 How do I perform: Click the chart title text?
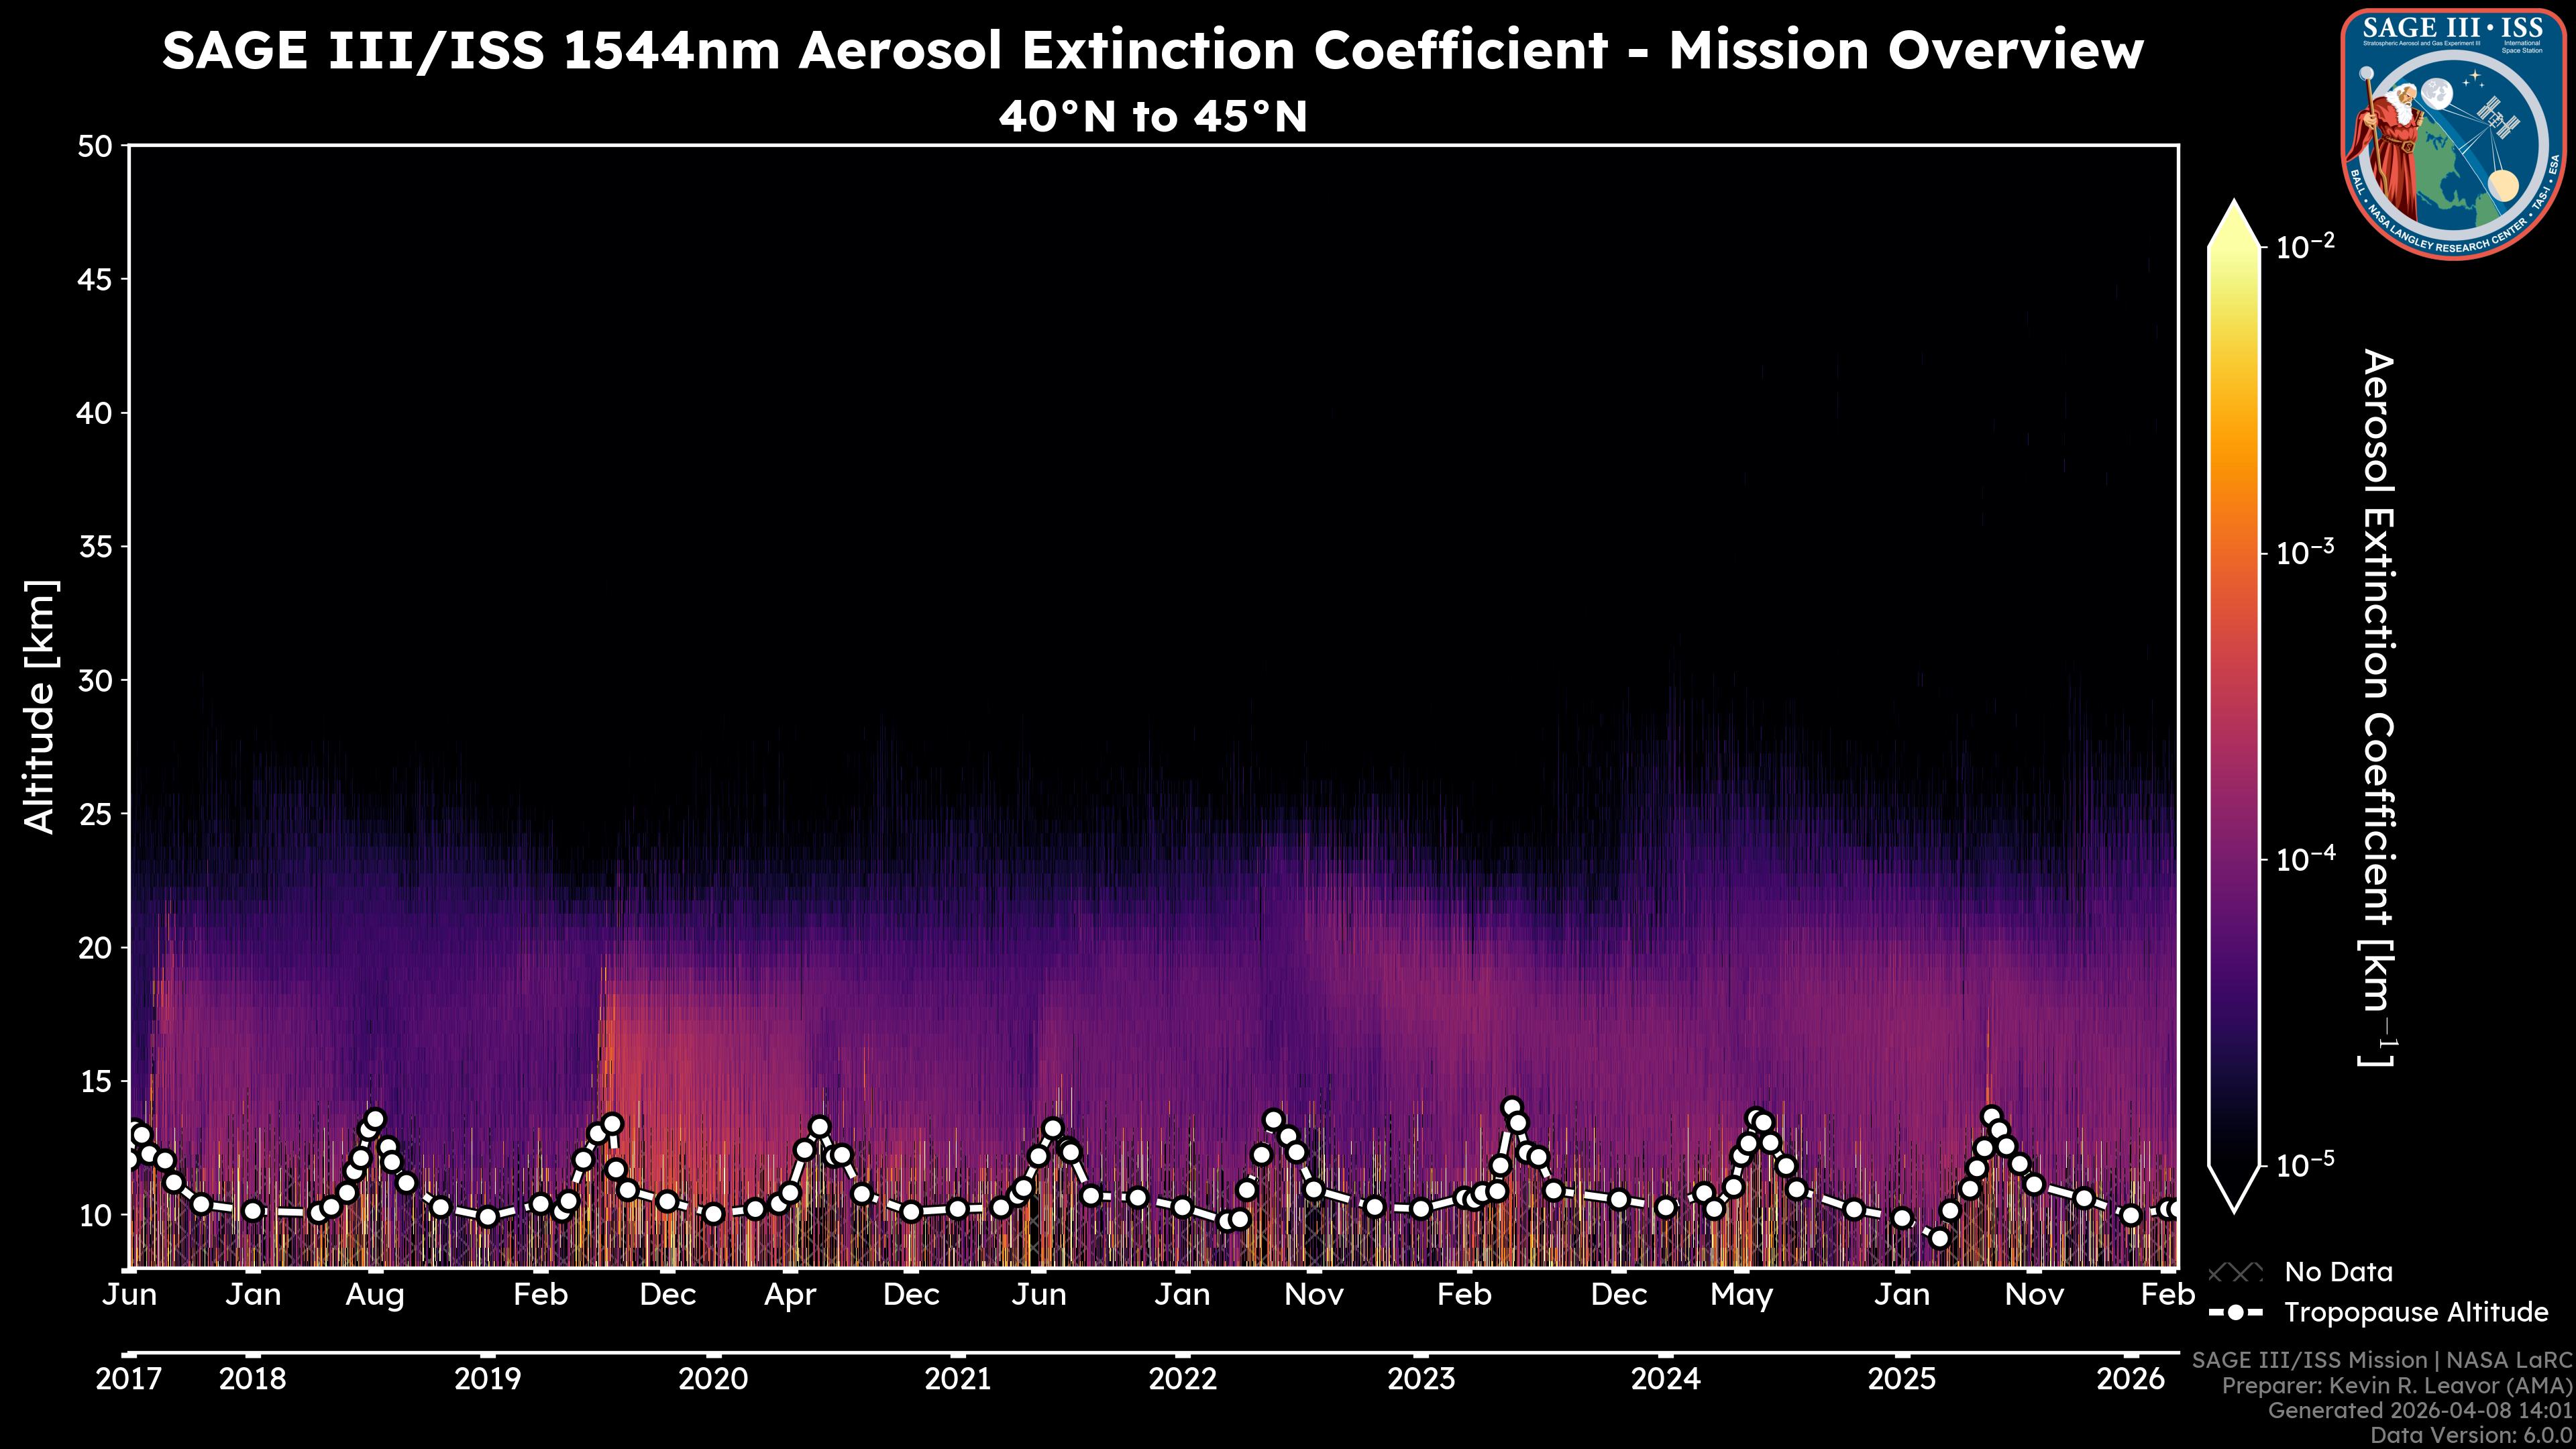pos(1152,50)
